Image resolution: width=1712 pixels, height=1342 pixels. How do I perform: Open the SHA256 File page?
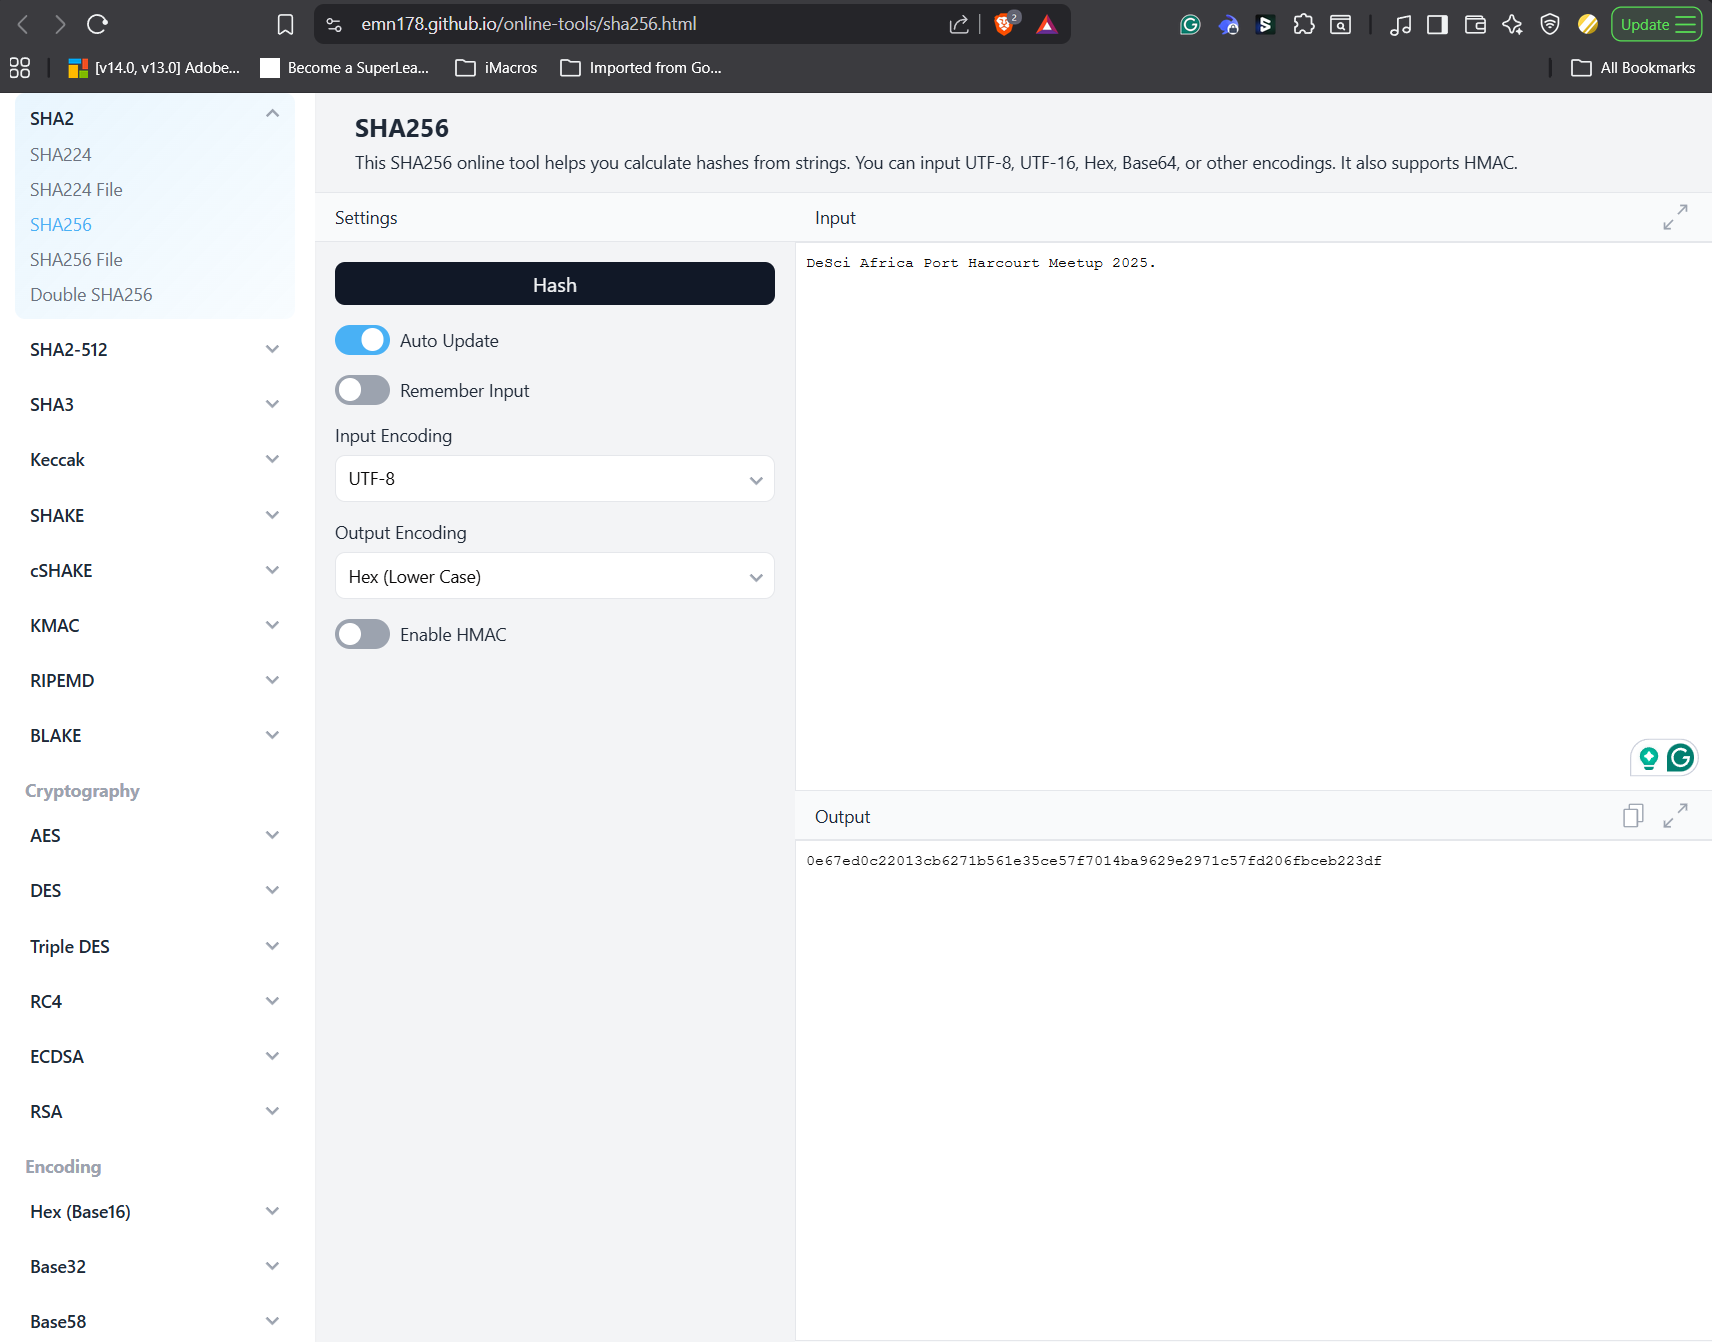coord(76,260)
